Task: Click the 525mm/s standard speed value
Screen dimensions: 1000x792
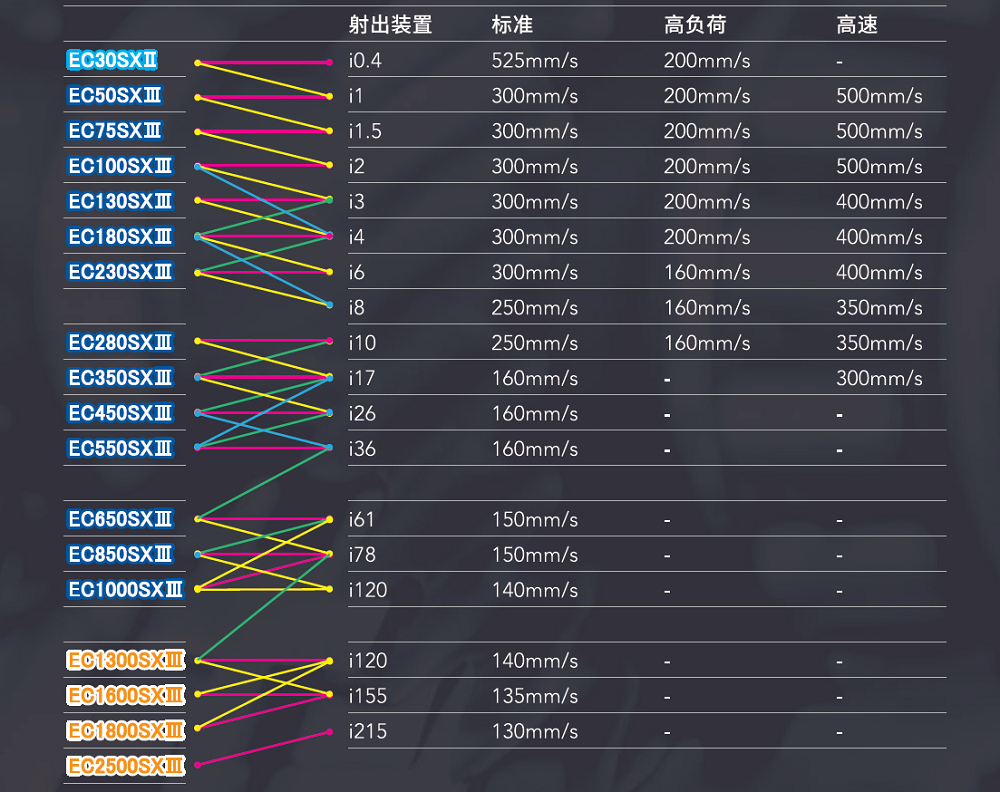Action: tap(534, 61)
